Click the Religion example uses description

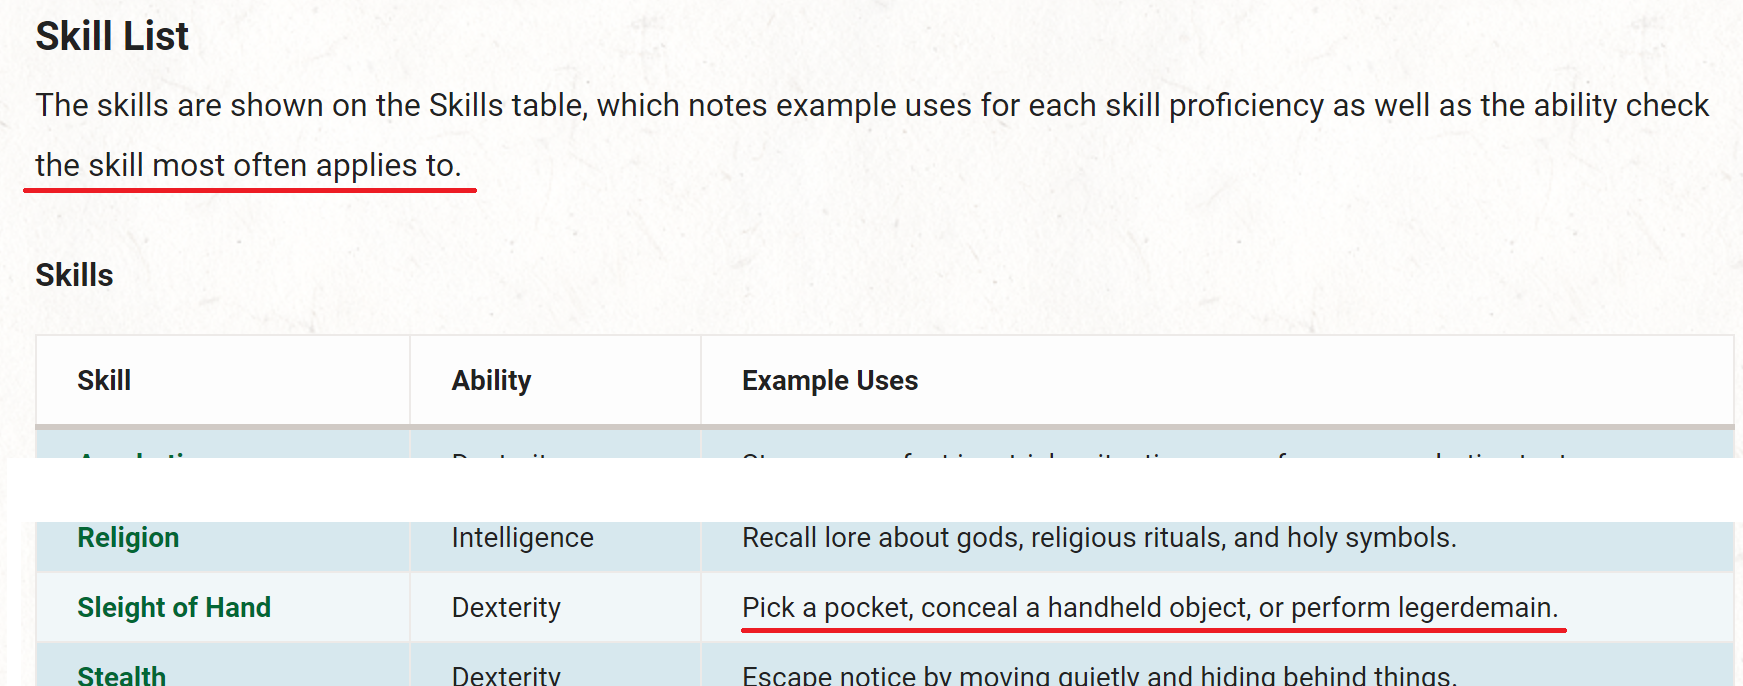click(1099, 538)
